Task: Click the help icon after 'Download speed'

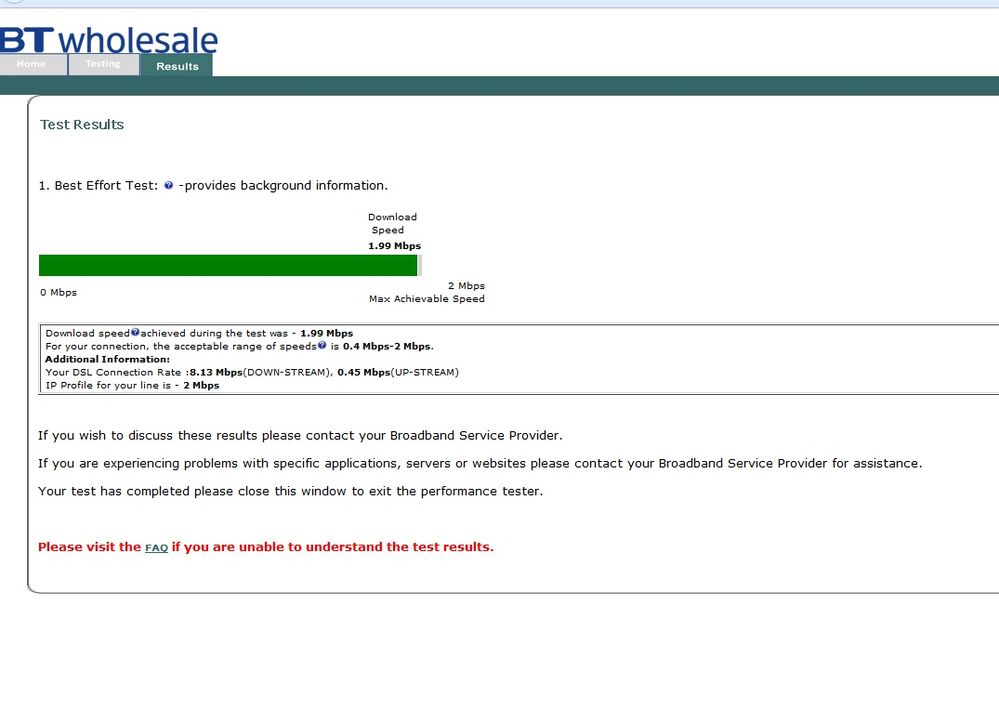Action: [x=135, y=332]
